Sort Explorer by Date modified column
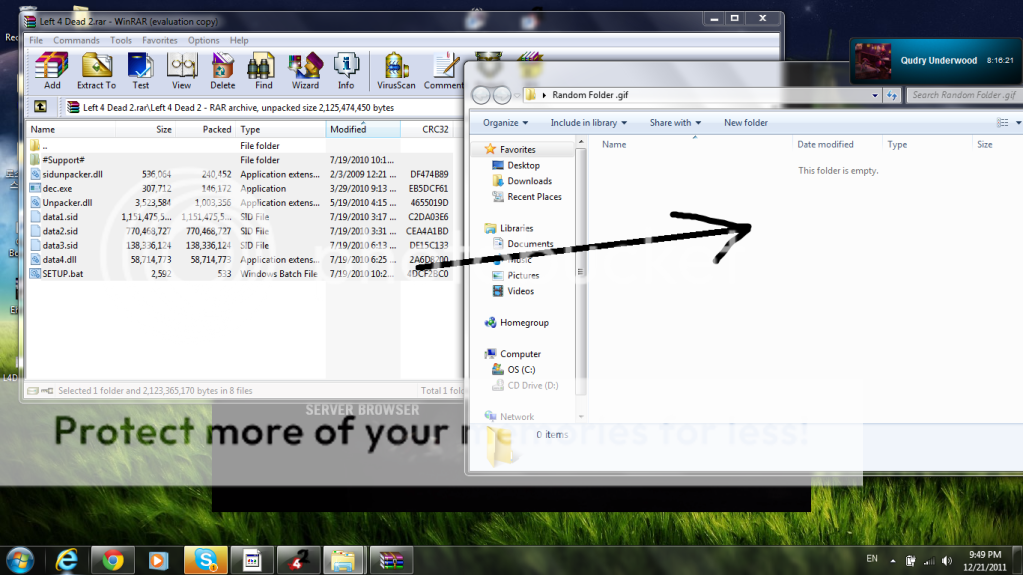This screenshot has width=1023, height=575. 837,145
